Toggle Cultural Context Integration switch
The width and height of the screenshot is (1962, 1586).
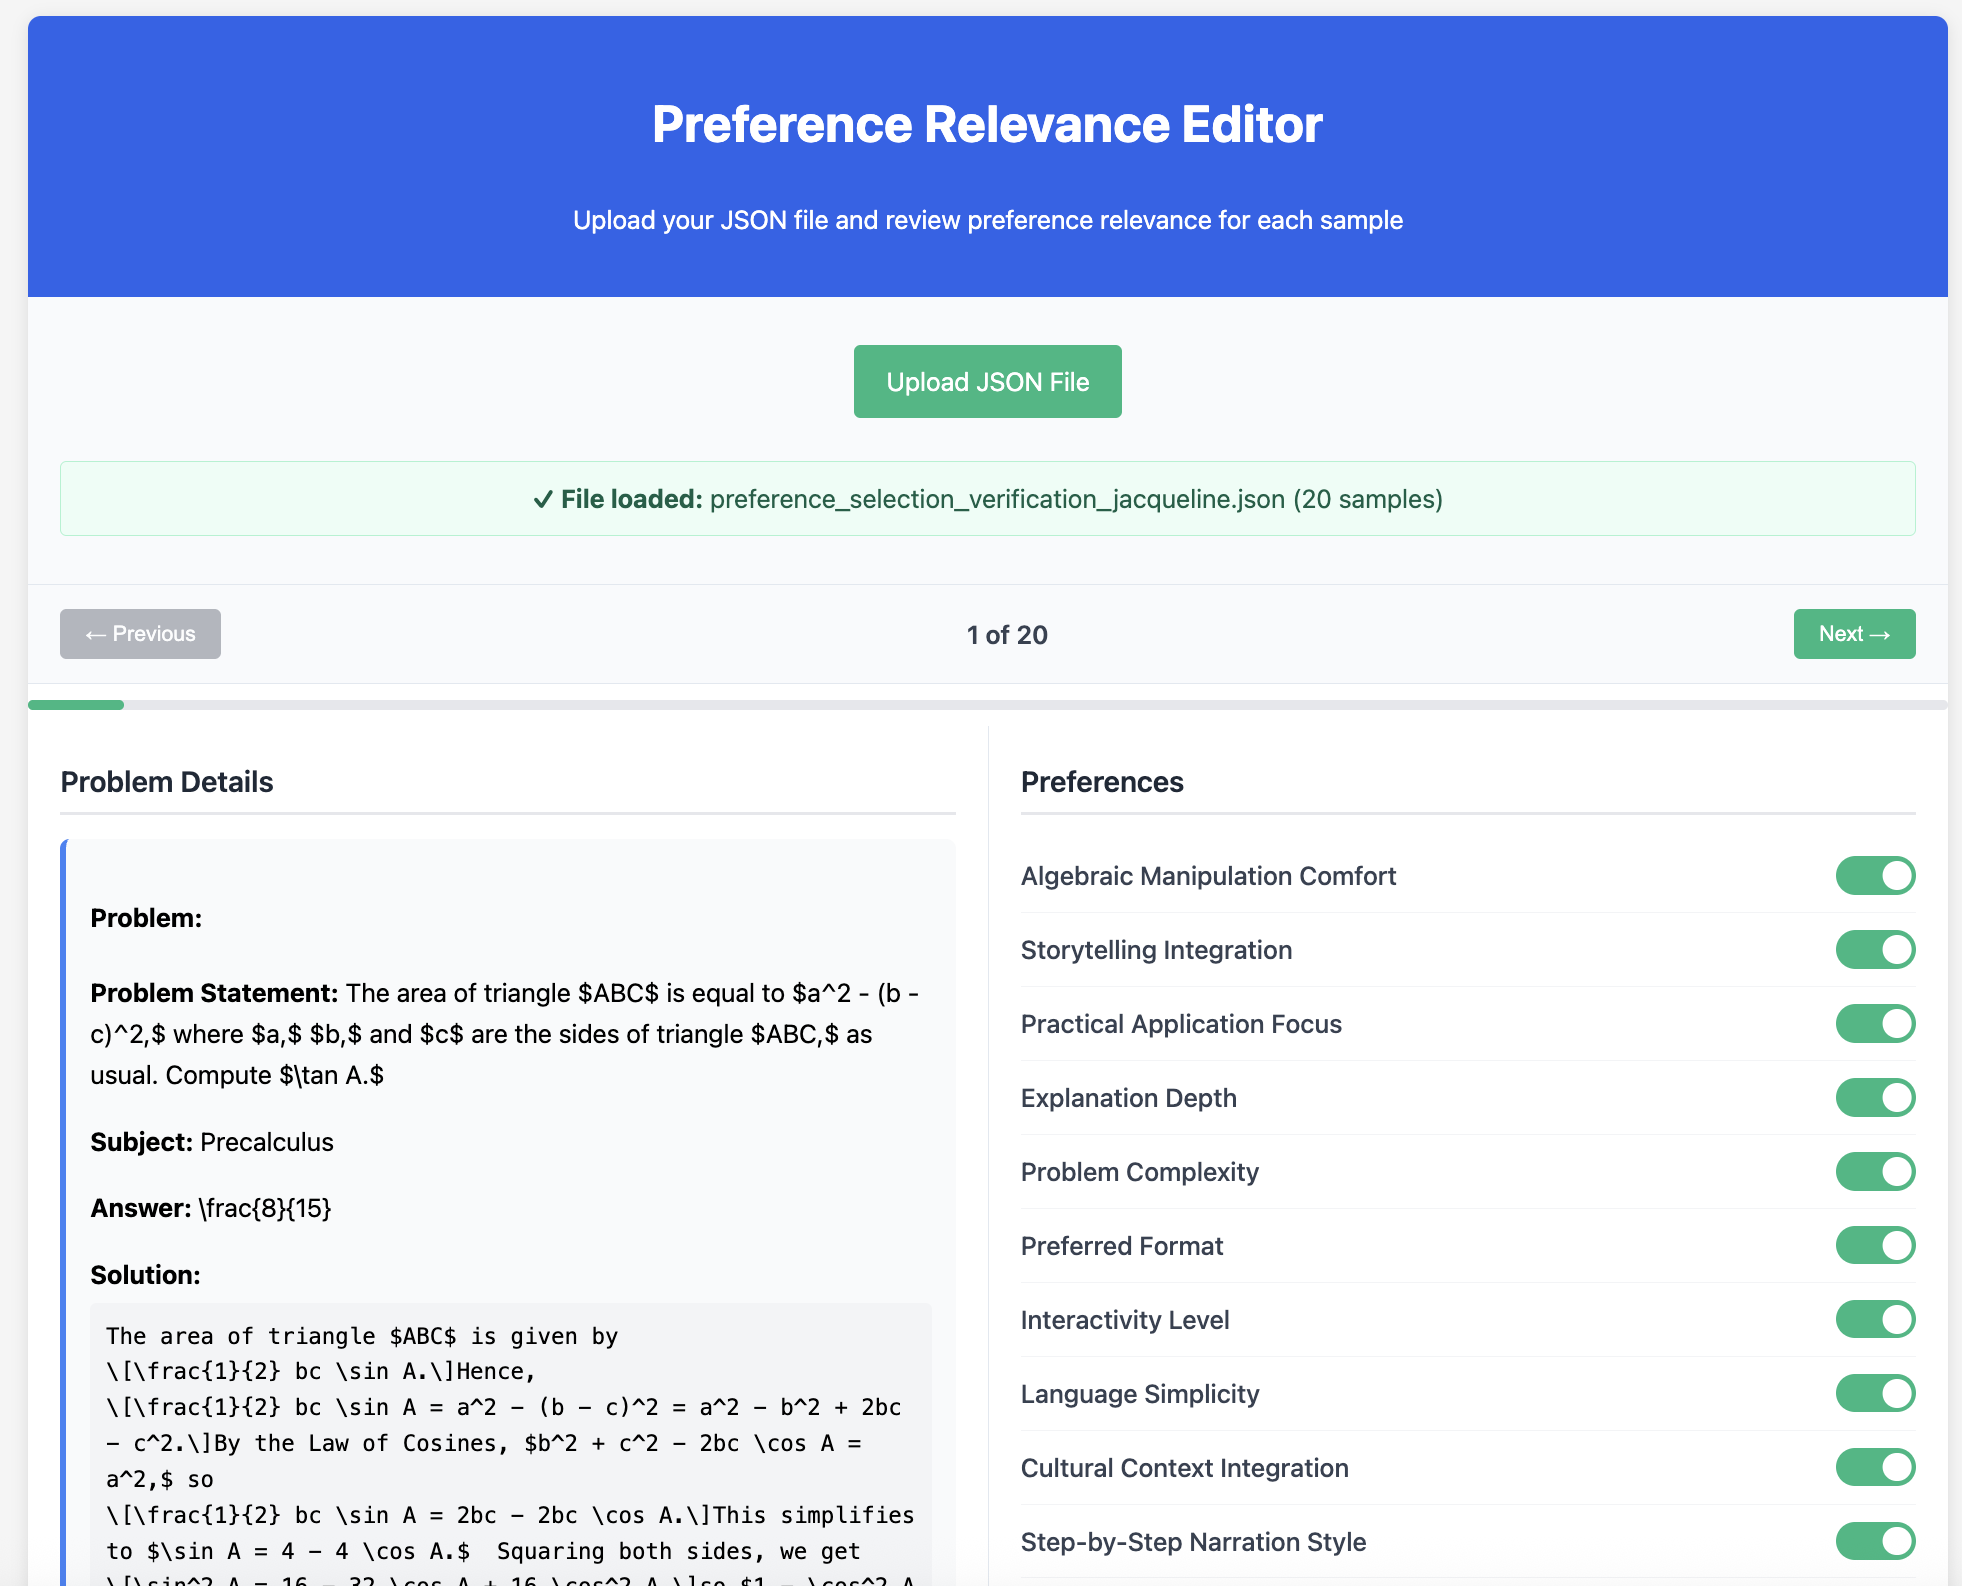[x=1874, y=1468]
